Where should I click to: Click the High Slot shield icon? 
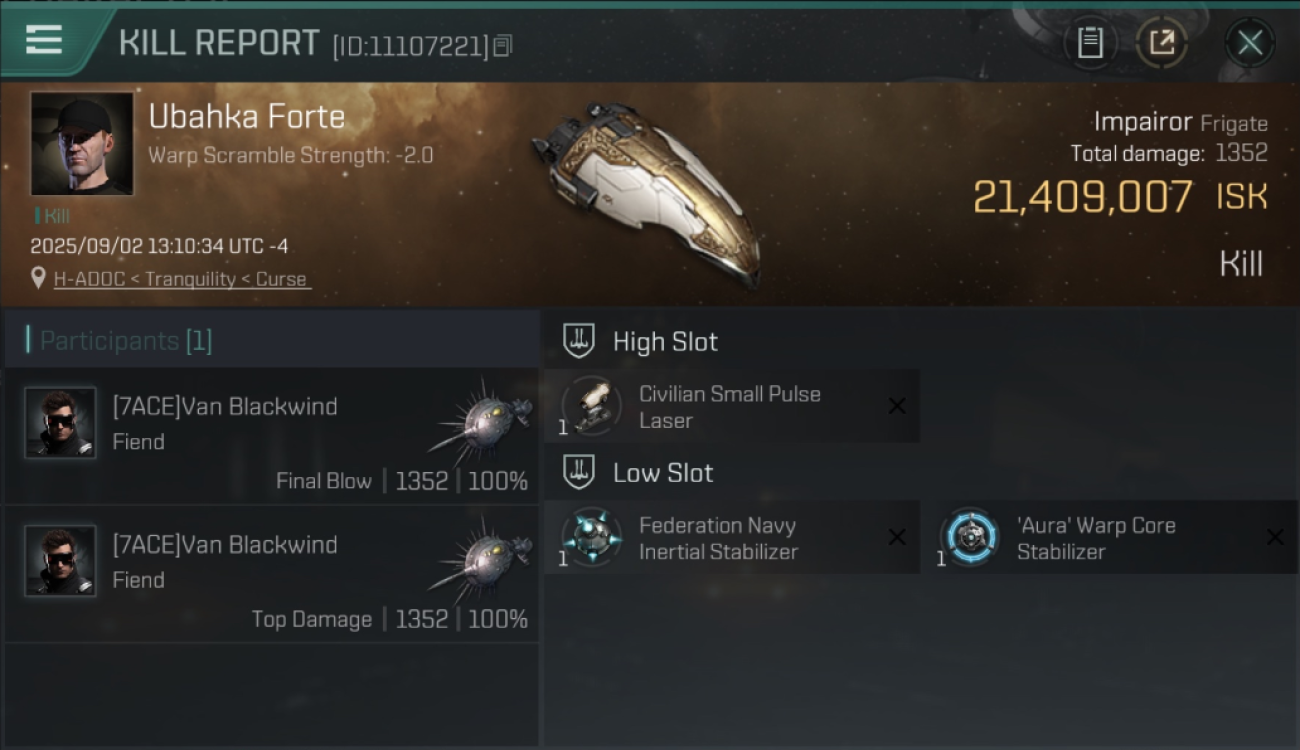pos(579,341)
